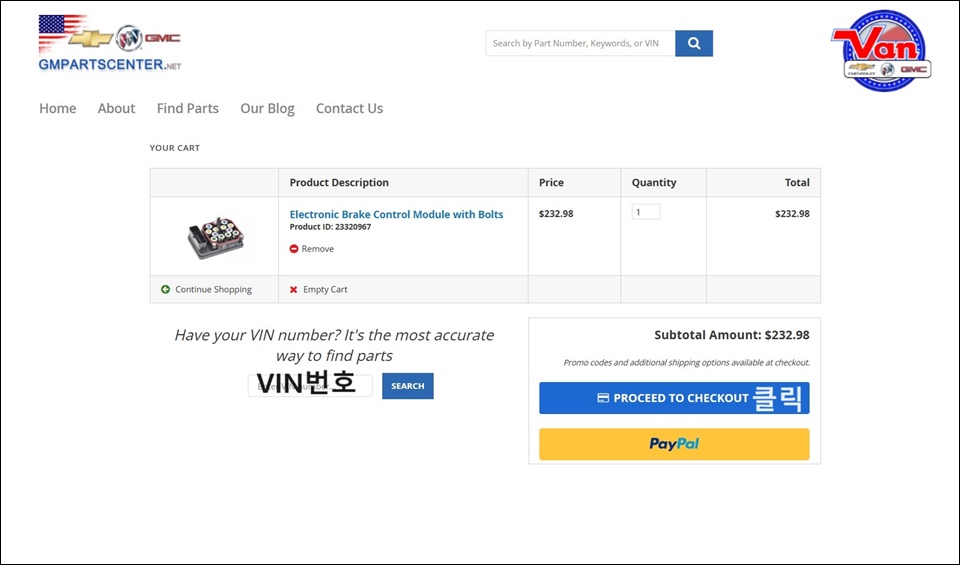Click PROCEED TO CHECKOUT button
Viewport: 960px width, 565px height.
[674, 398]
